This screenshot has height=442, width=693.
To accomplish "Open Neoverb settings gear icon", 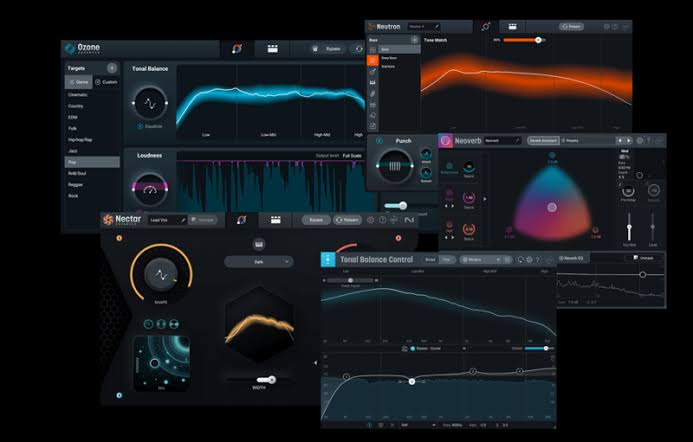I will point(640,141).
